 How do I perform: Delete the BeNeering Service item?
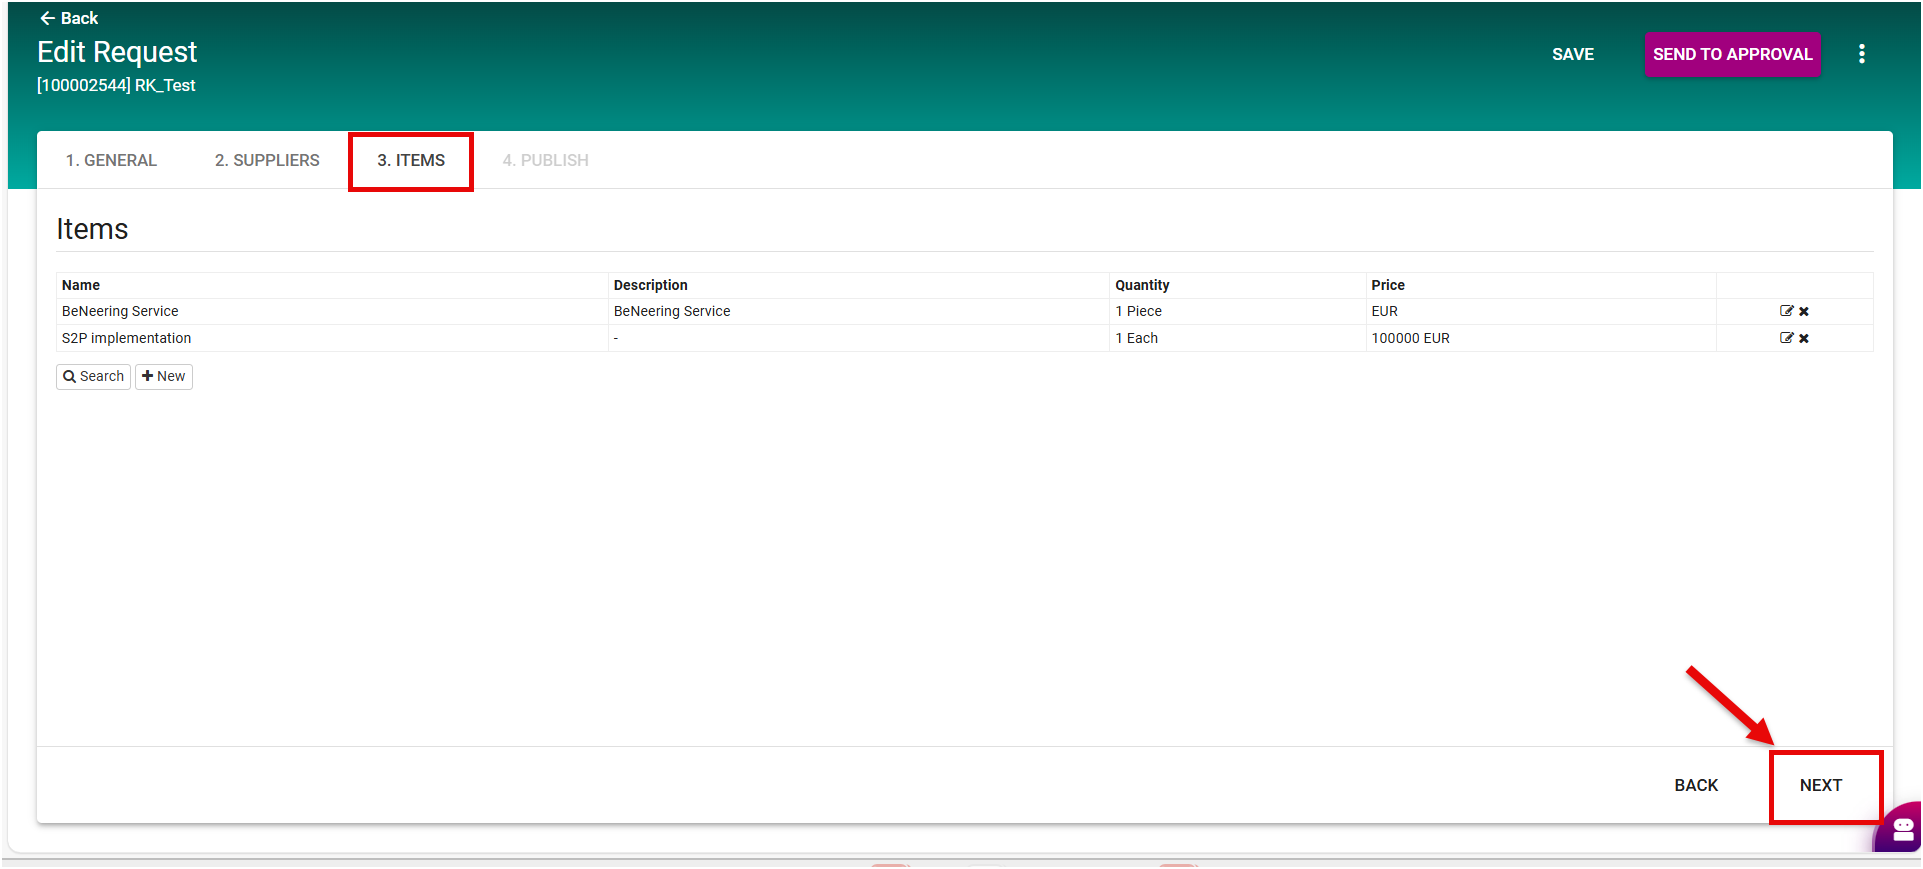[1804, 312]
